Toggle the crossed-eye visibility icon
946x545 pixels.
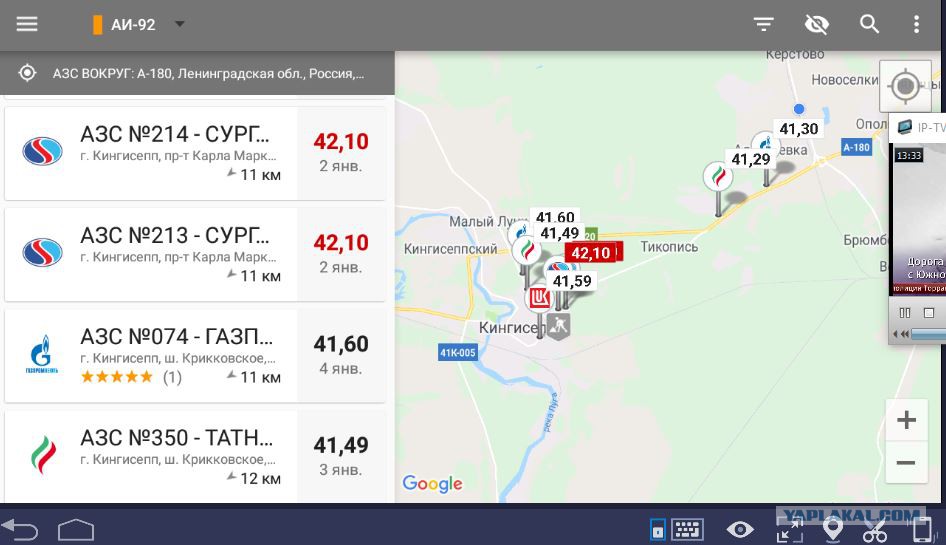(816, 24)
